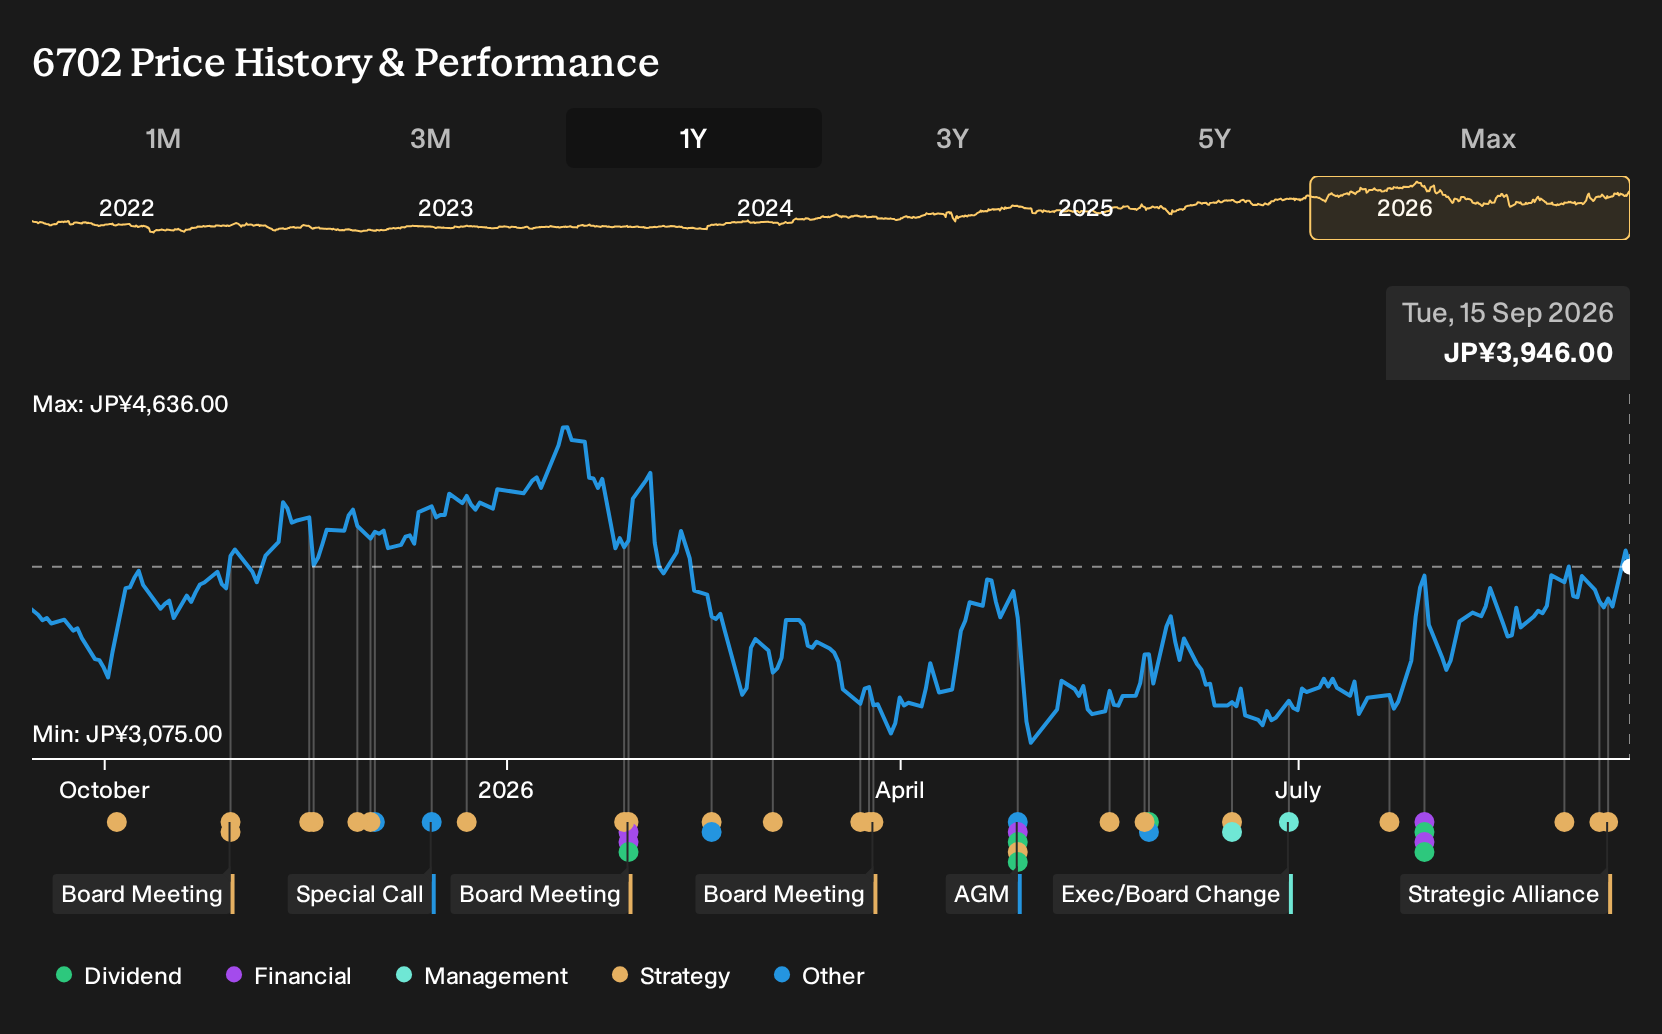The height and width of the screenshot is (1034, 1662).
Task: Click Strategy marker just left of the purple post-July stack
Action: 1389,822
